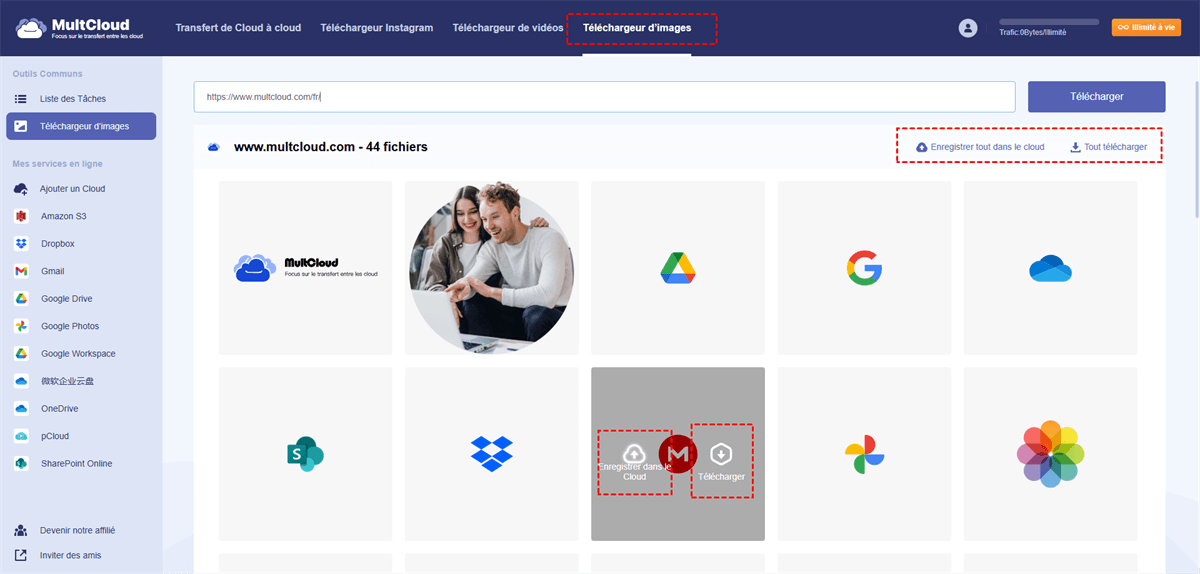Open Transfert de Cloud à cloud tab
This screenshot has width=1200, height=574.
coord(238,28)
